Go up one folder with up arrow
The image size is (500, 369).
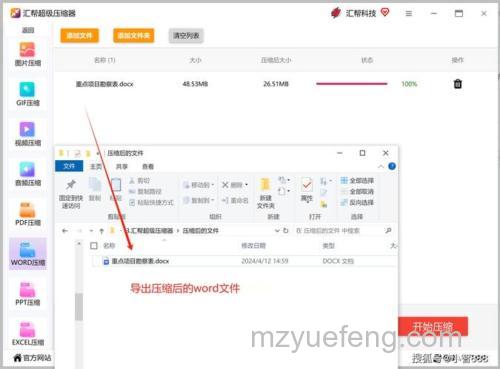click(102, 230)
